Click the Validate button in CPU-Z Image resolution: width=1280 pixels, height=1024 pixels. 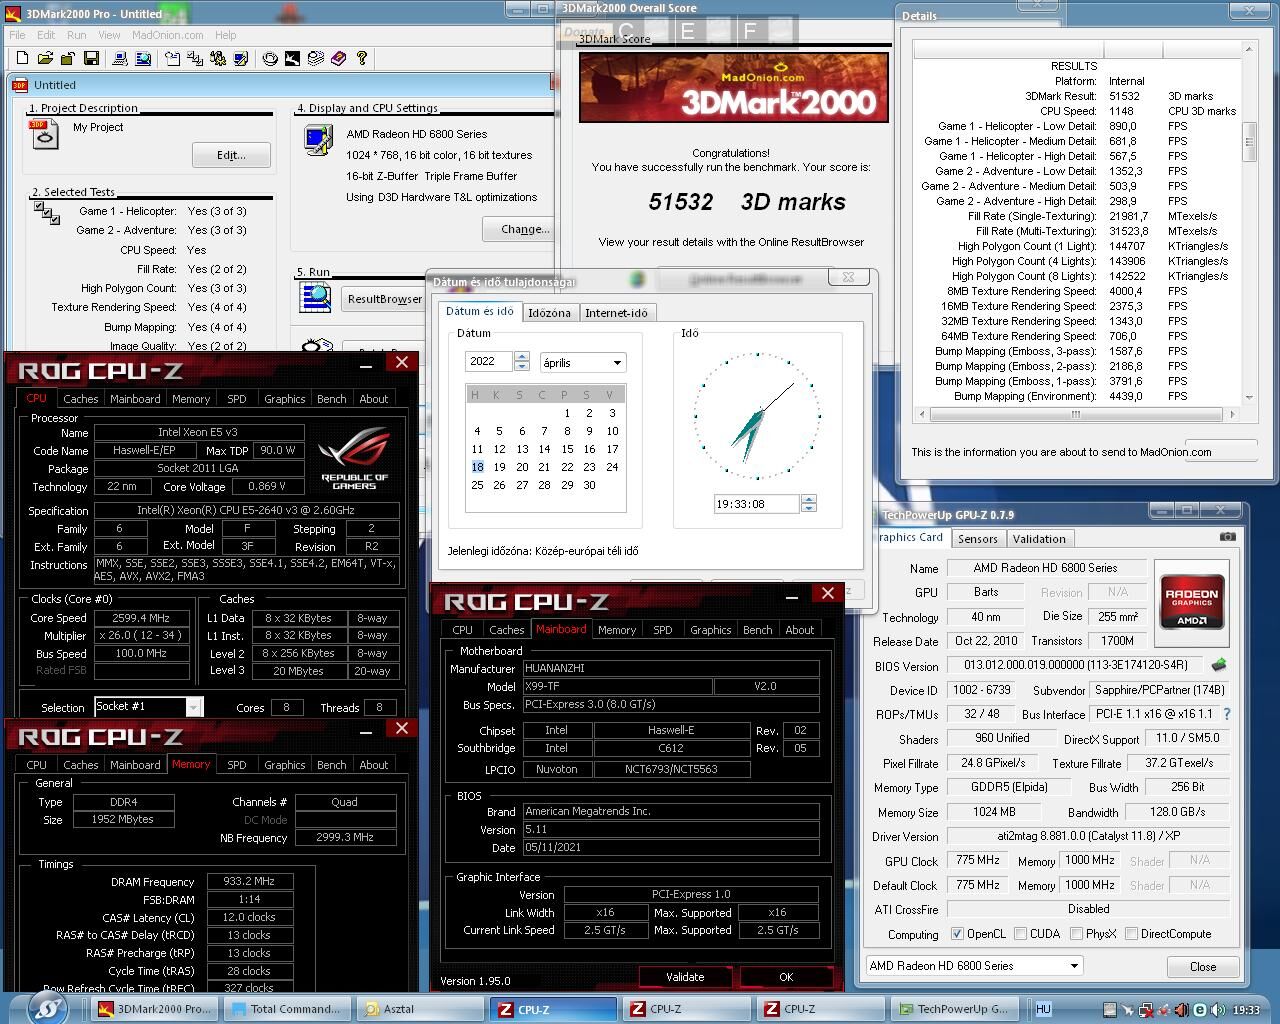[685, 977]
